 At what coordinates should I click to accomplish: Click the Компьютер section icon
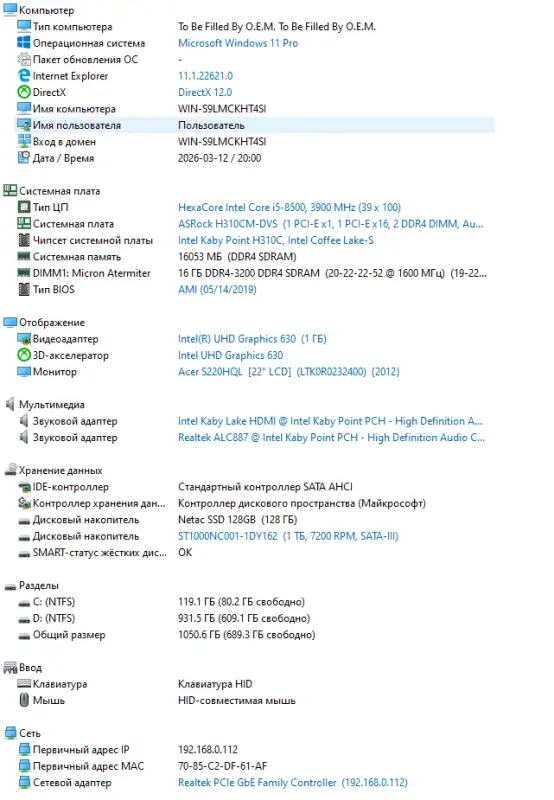tap(10, 10)
